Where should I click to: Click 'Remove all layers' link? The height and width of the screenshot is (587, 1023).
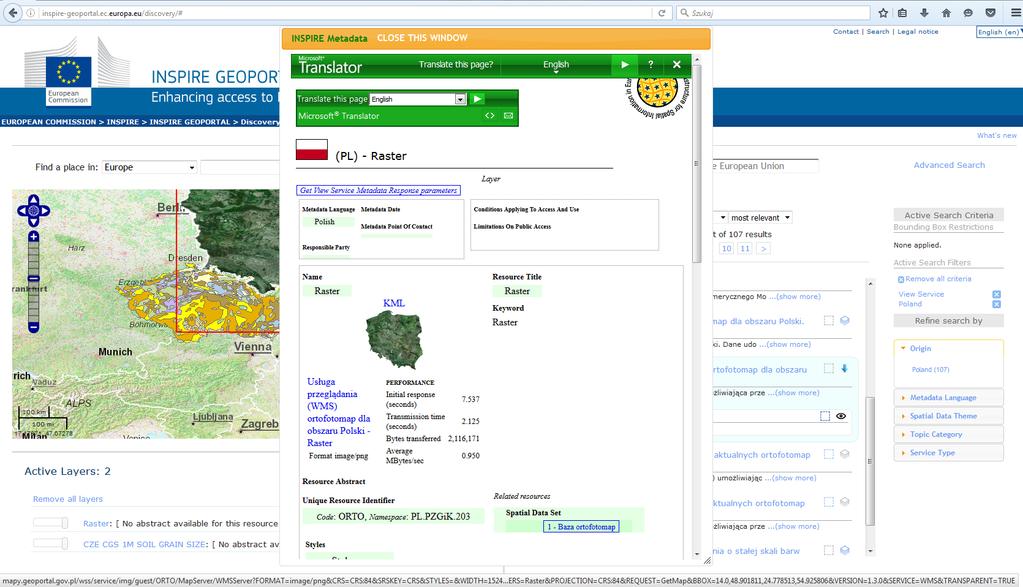(x=68, y=499)
